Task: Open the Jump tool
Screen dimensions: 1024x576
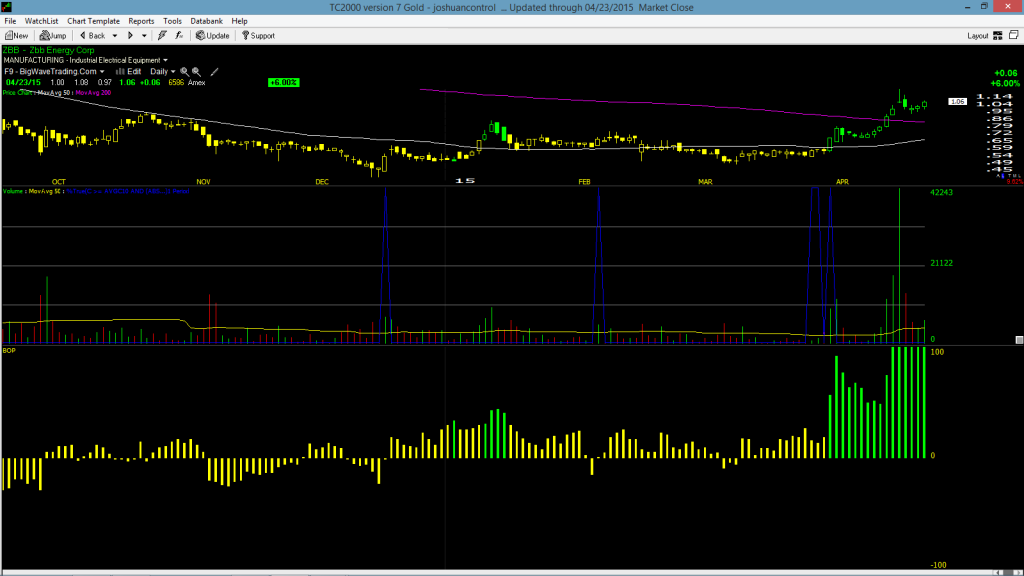Action: coord(53,36)
